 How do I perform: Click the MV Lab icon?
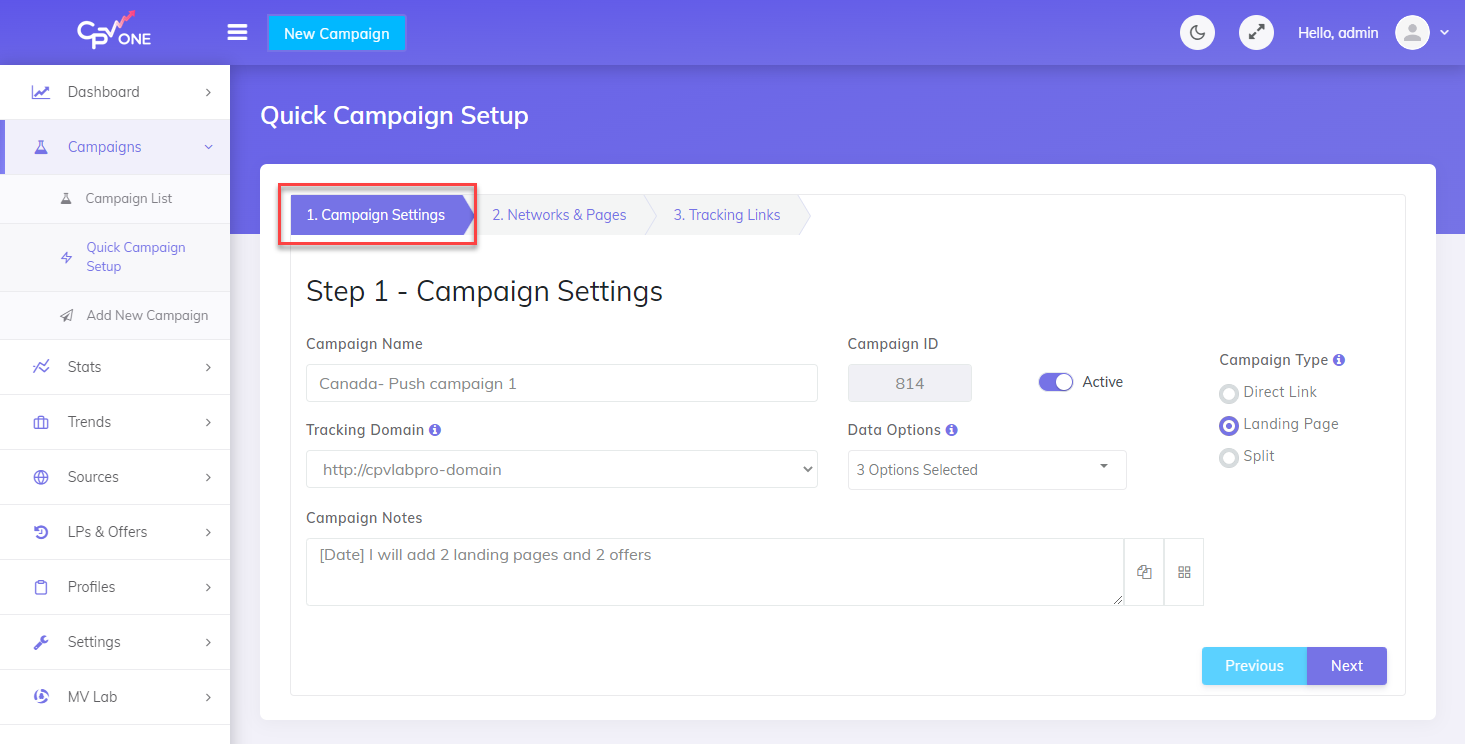click(41, 696)
